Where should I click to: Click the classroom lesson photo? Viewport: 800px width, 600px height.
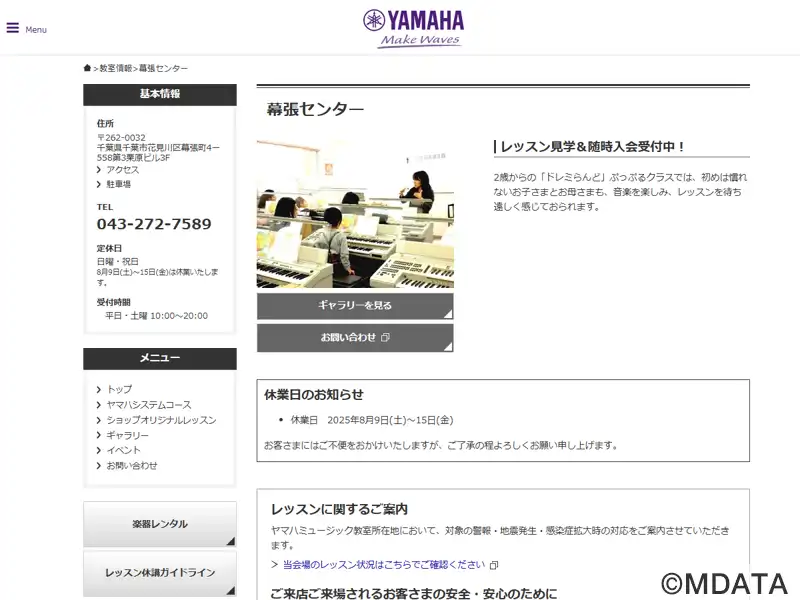(355, 213)
